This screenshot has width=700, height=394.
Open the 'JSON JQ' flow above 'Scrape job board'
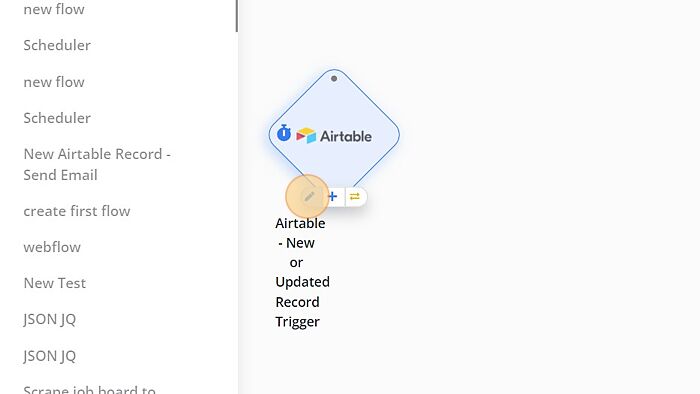pyautogui.click(x=50, y=356)
